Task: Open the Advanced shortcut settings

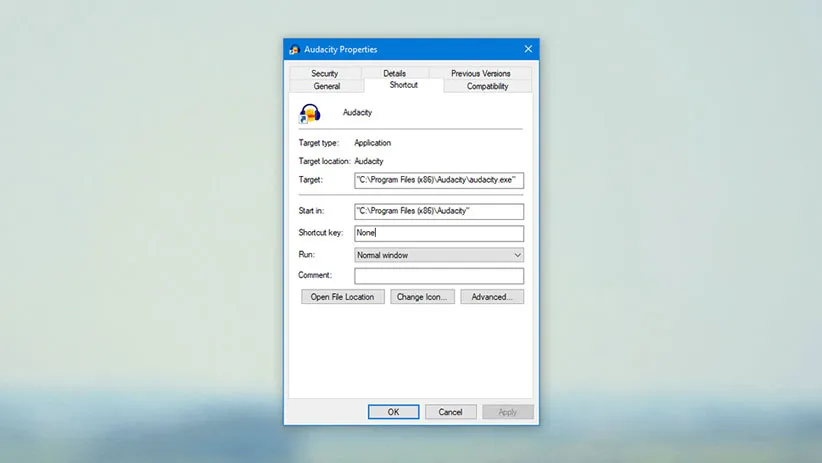Action: pos(491,297)
